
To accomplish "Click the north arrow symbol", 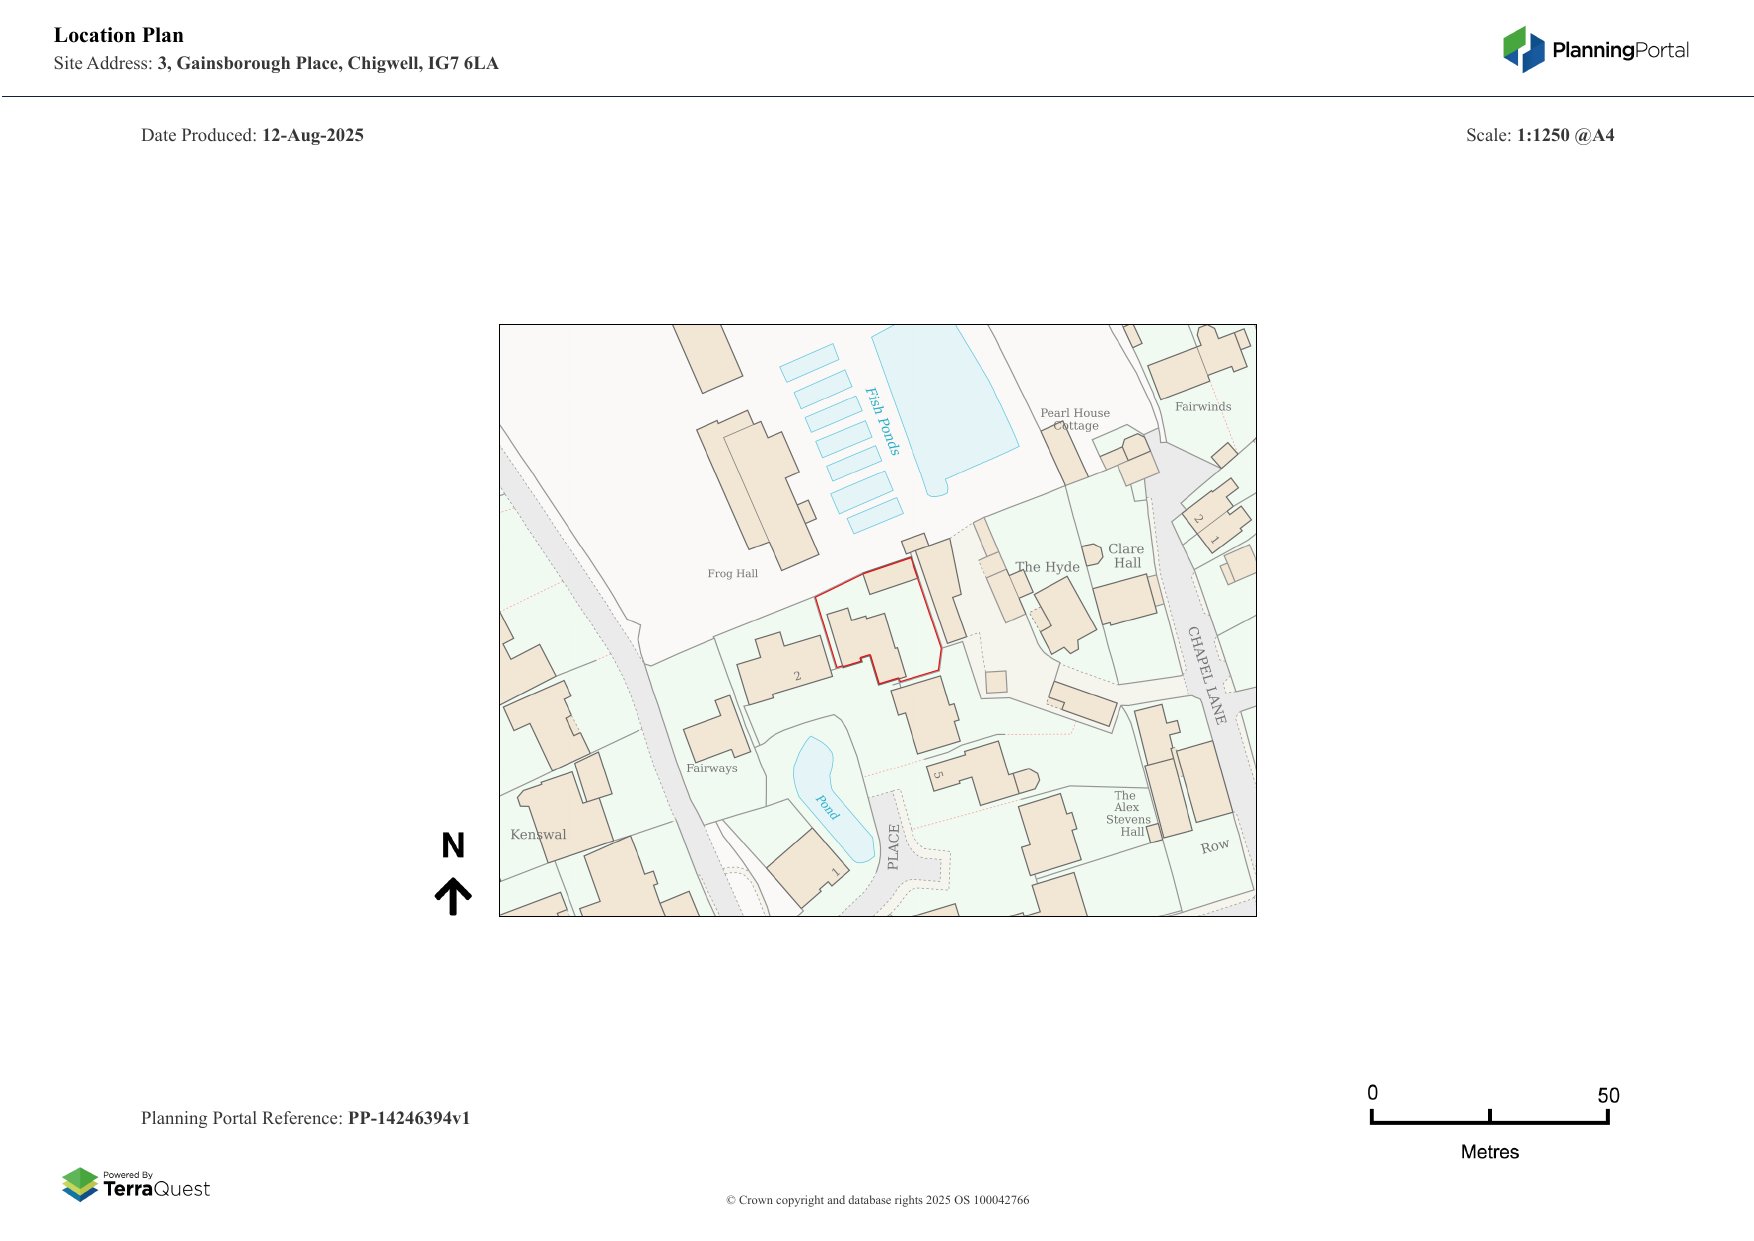I will pos(453,896).
